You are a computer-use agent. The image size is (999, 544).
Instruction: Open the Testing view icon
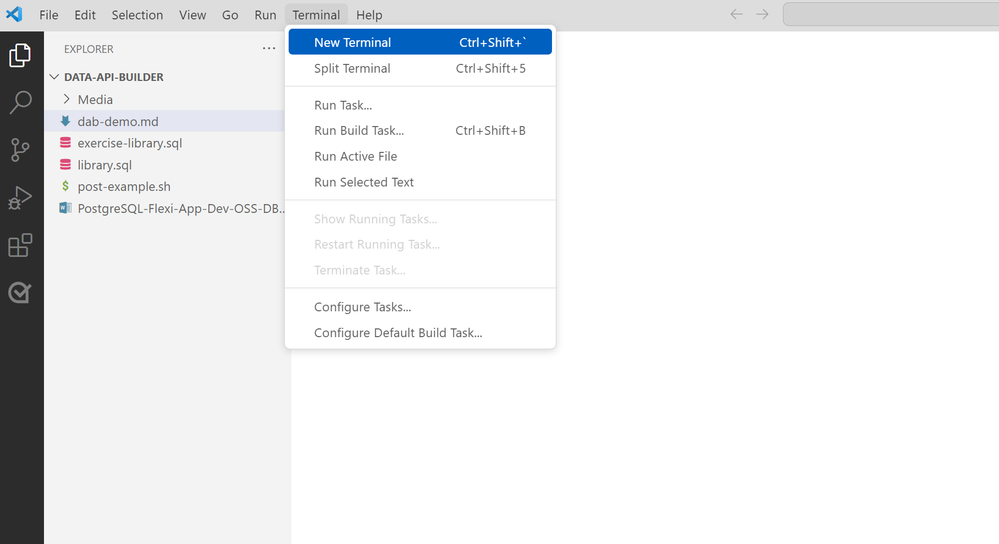pos(20,292)
